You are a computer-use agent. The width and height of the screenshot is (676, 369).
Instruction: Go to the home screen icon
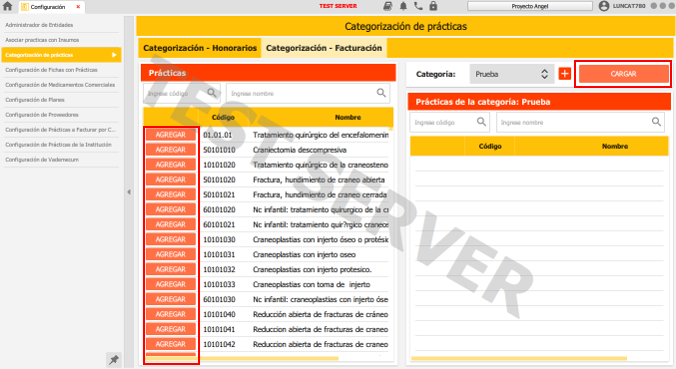7,6
